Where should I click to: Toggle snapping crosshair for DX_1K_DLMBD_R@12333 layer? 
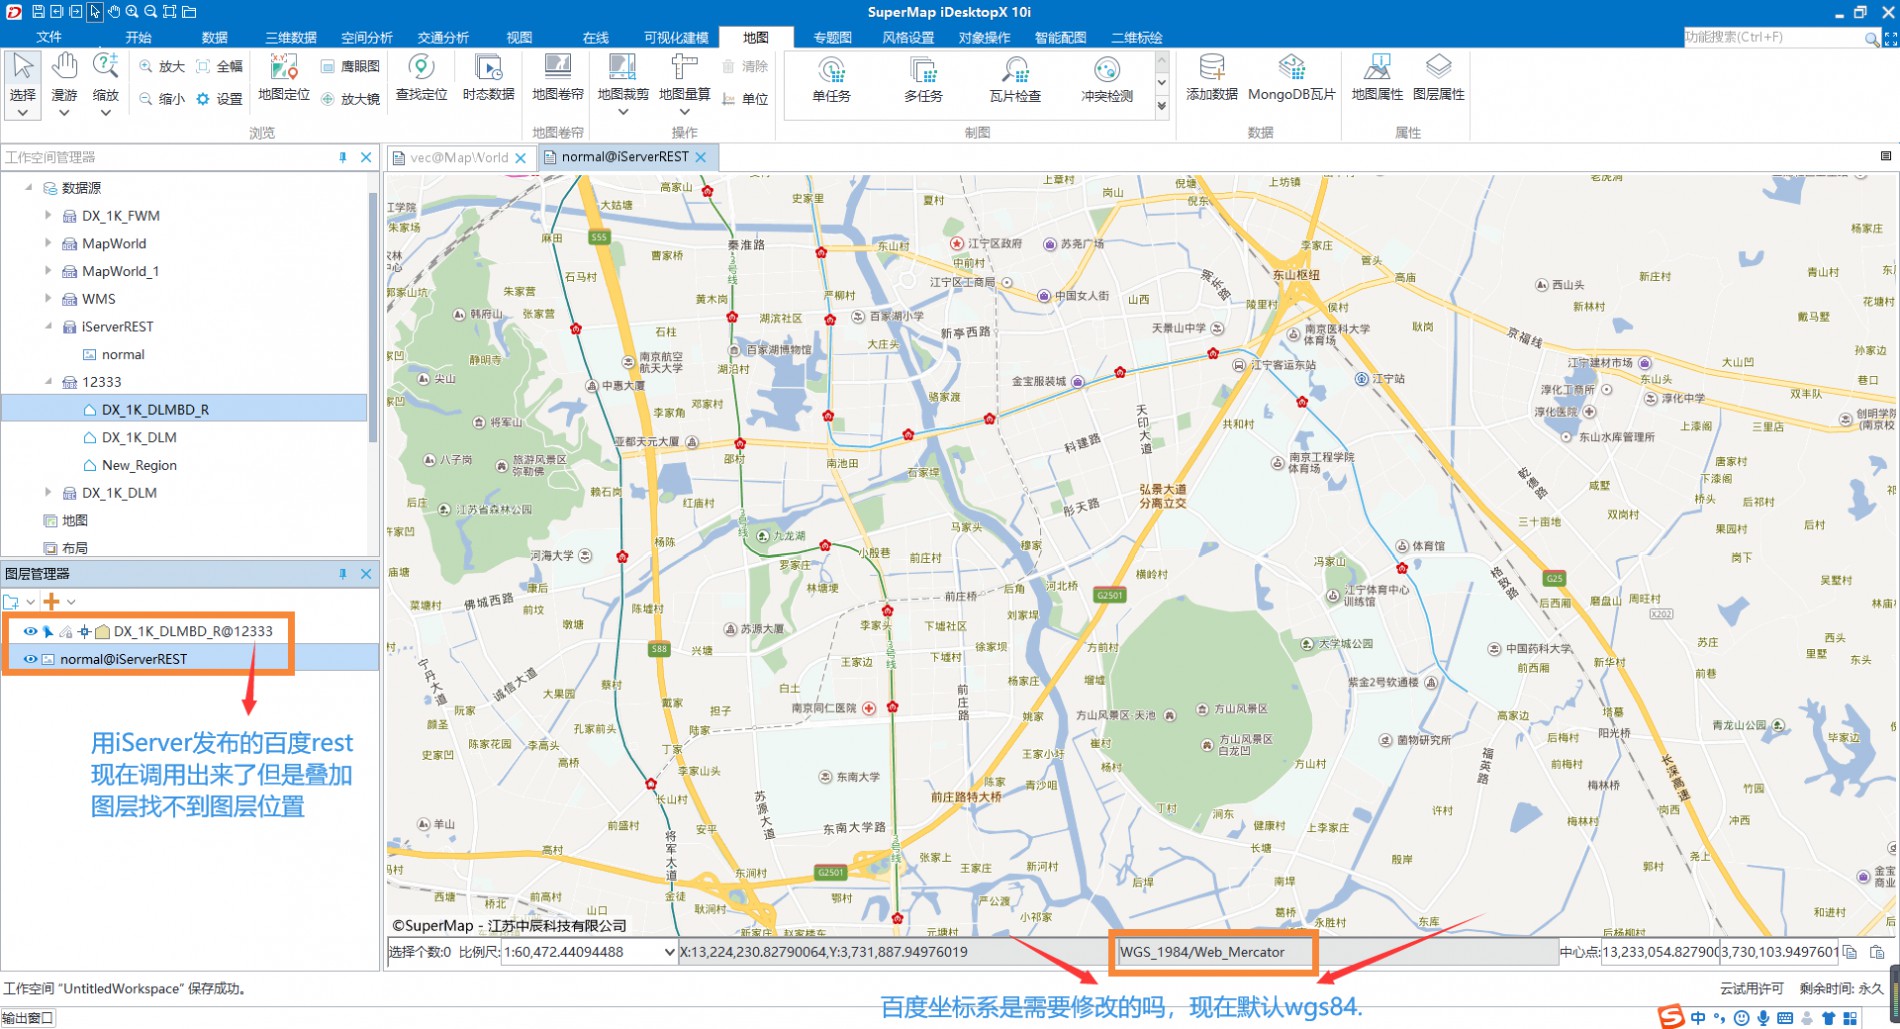point(84,631)
